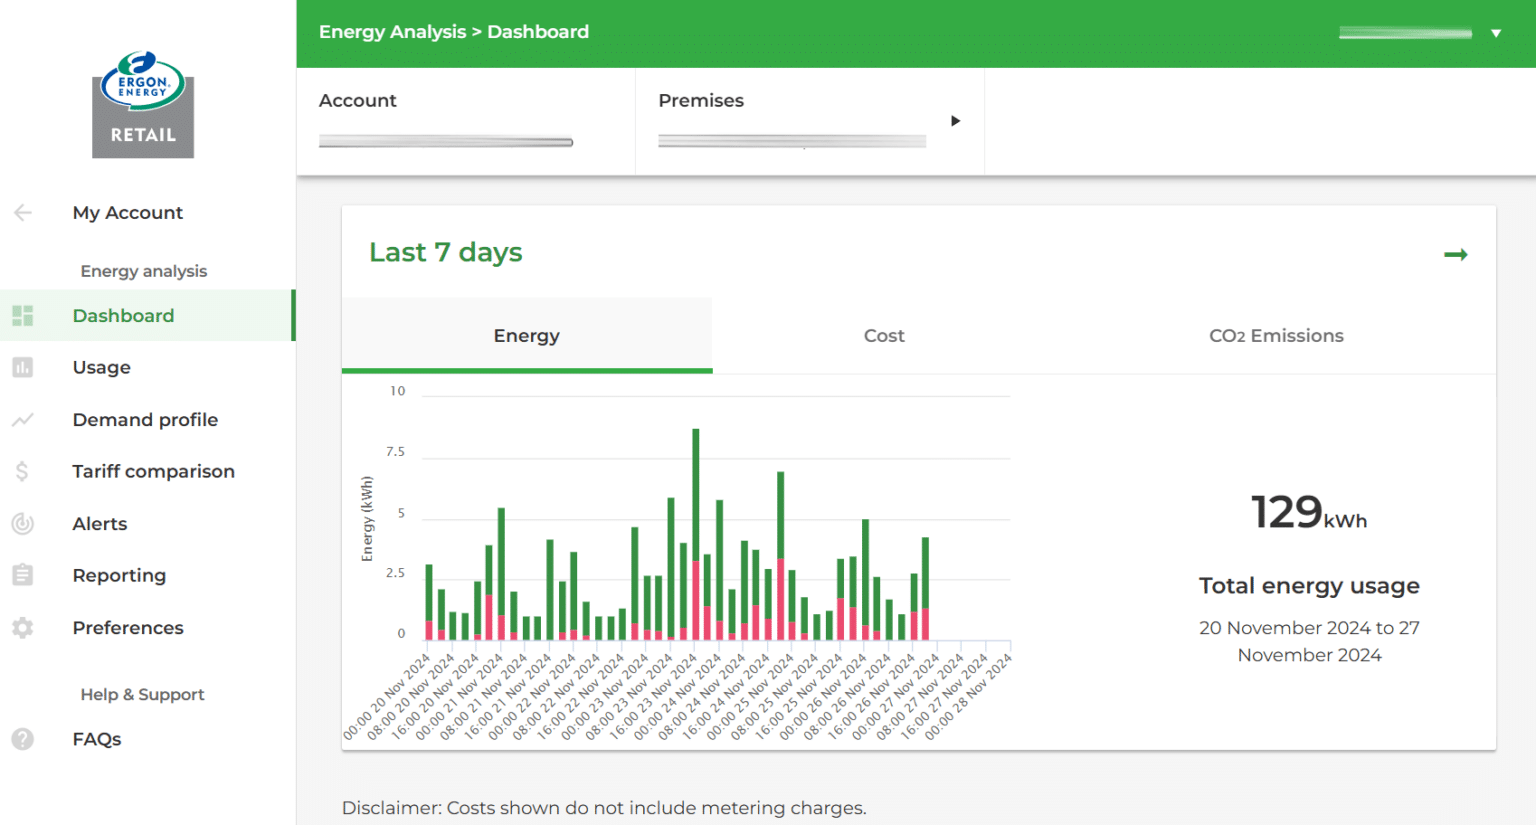Viewport: 1536px width, 825px height.
Task: Switch to the Cost tab
Action: [883, 335]
